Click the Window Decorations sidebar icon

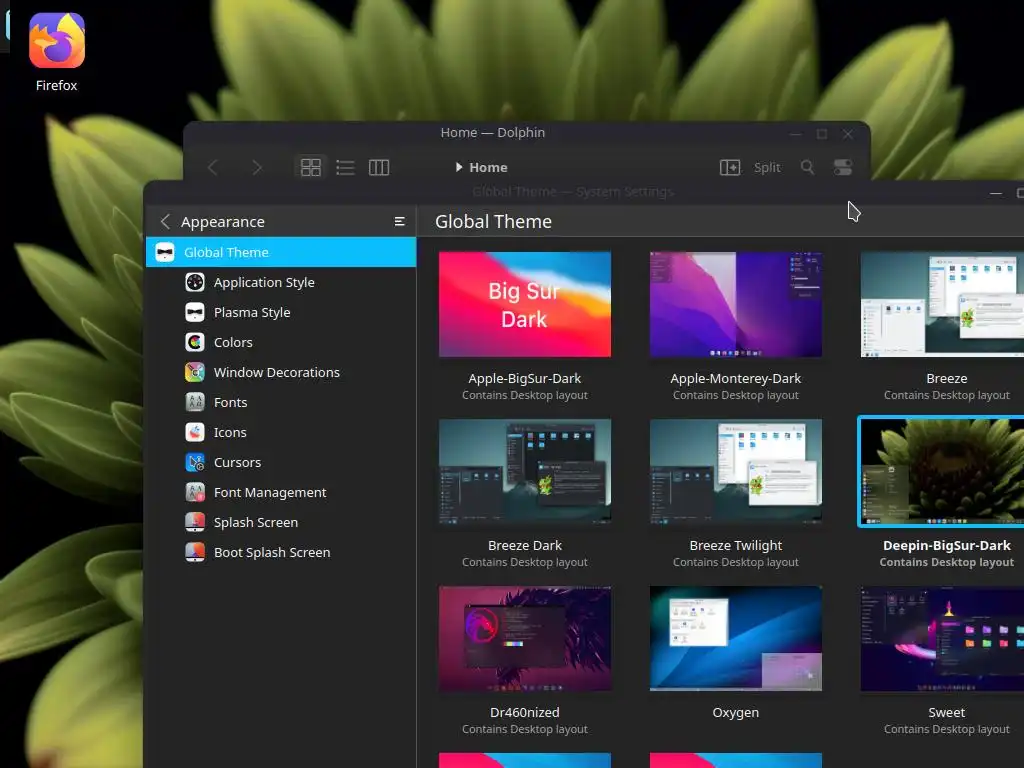pyautogui.click(x=195, y=372)
